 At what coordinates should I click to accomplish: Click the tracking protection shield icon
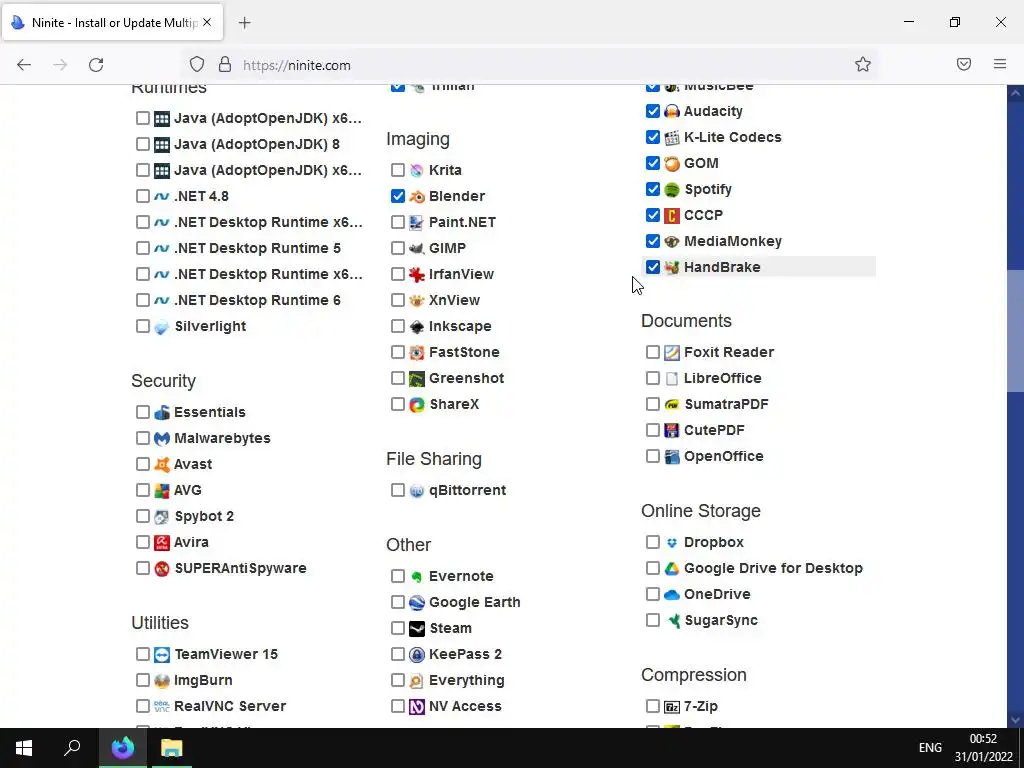point(197,65)
